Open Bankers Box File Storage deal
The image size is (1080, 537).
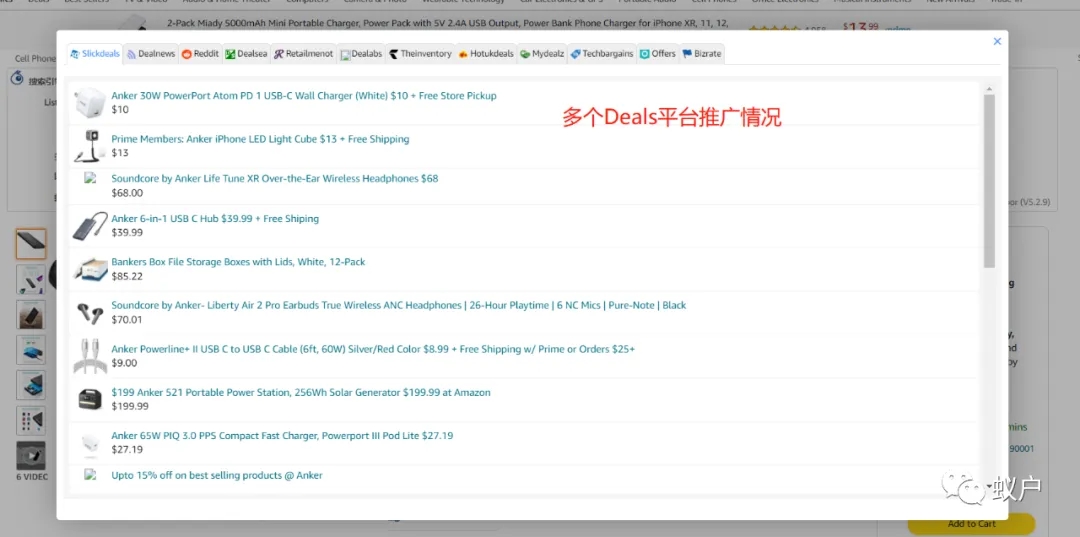tap(238, 262)
